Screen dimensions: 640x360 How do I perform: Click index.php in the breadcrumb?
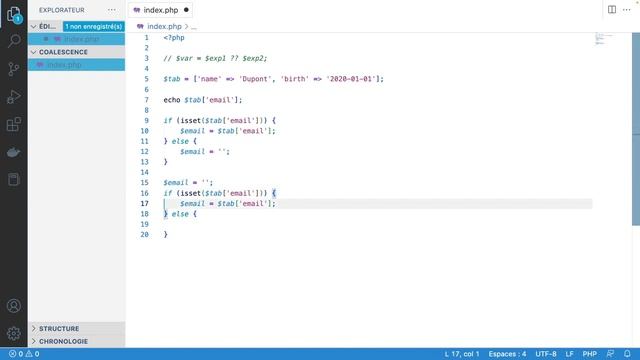click(164, 27)
